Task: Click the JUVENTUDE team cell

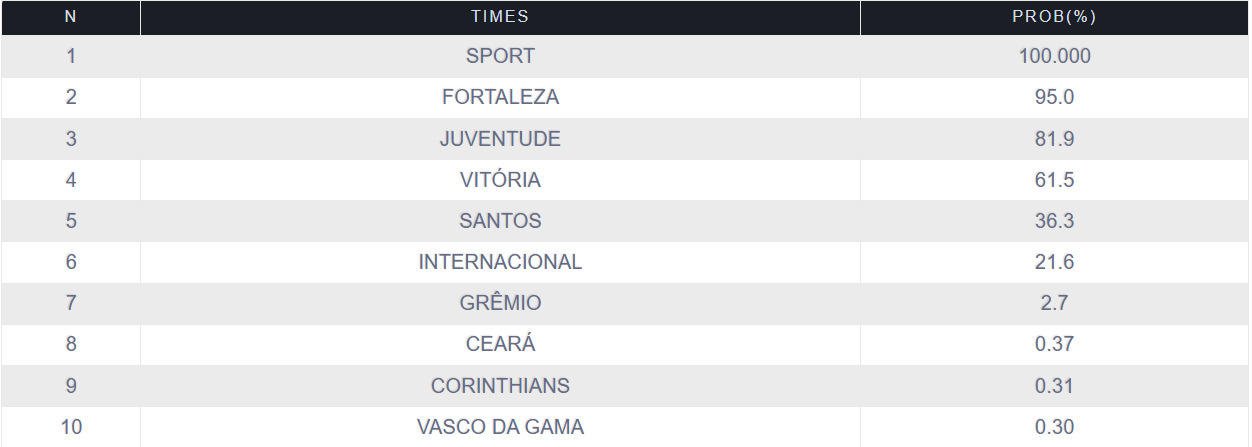Action: tap(500, 139)
